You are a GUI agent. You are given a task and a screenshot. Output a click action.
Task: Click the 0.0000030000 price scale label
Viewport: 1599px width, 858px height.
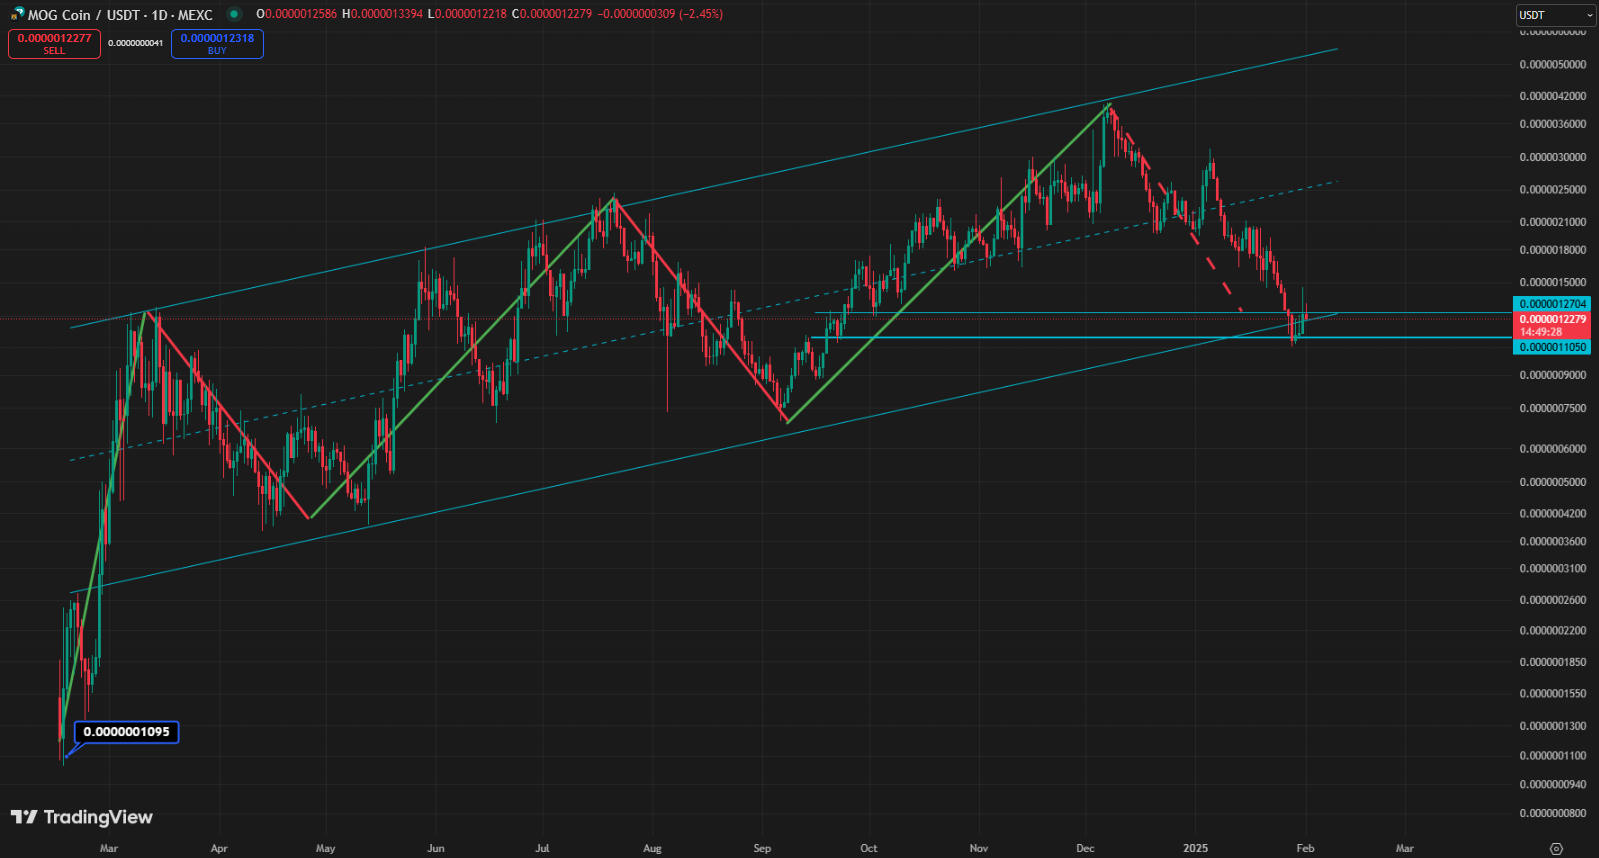[x=1553, y=158]
